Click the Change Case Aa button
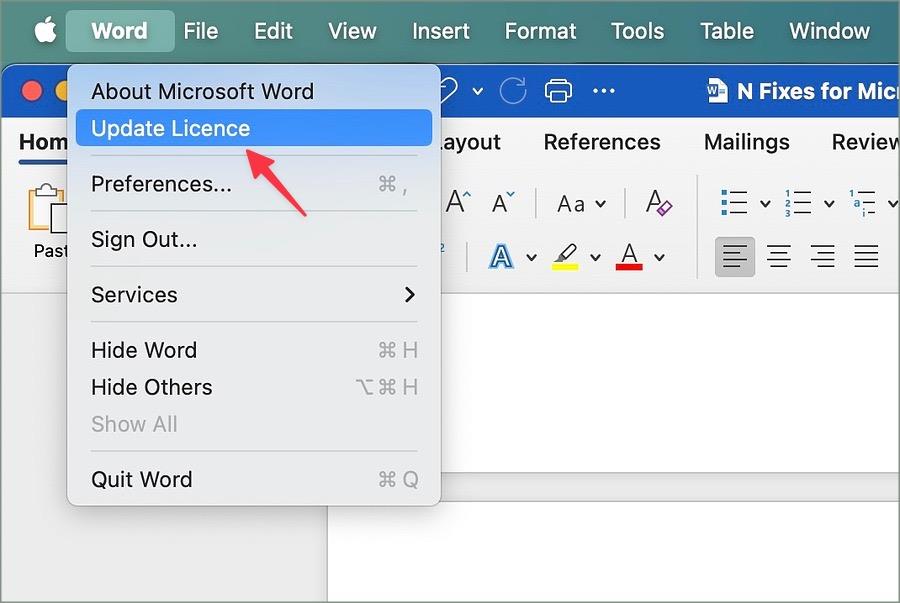 tap(571, 204)
